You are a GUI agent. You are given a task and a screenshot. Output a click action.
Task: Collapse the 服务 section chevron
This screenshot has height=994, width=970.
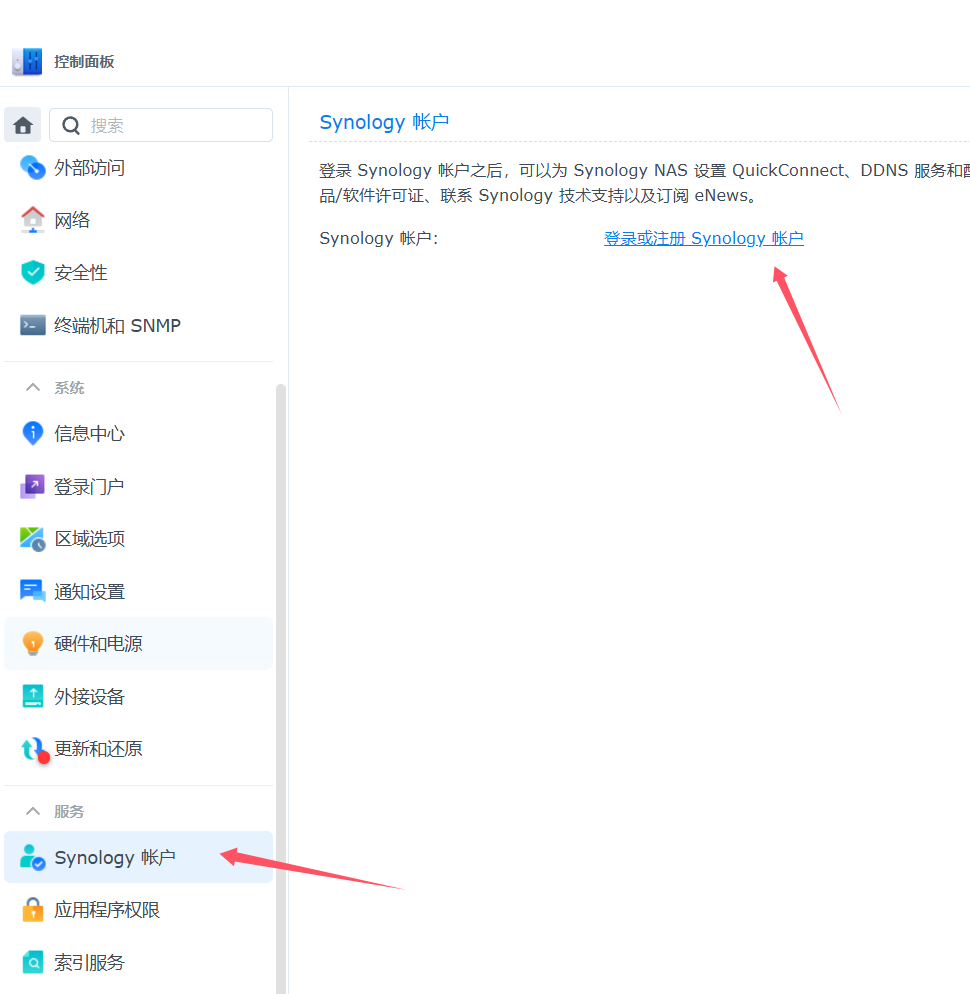33,811
